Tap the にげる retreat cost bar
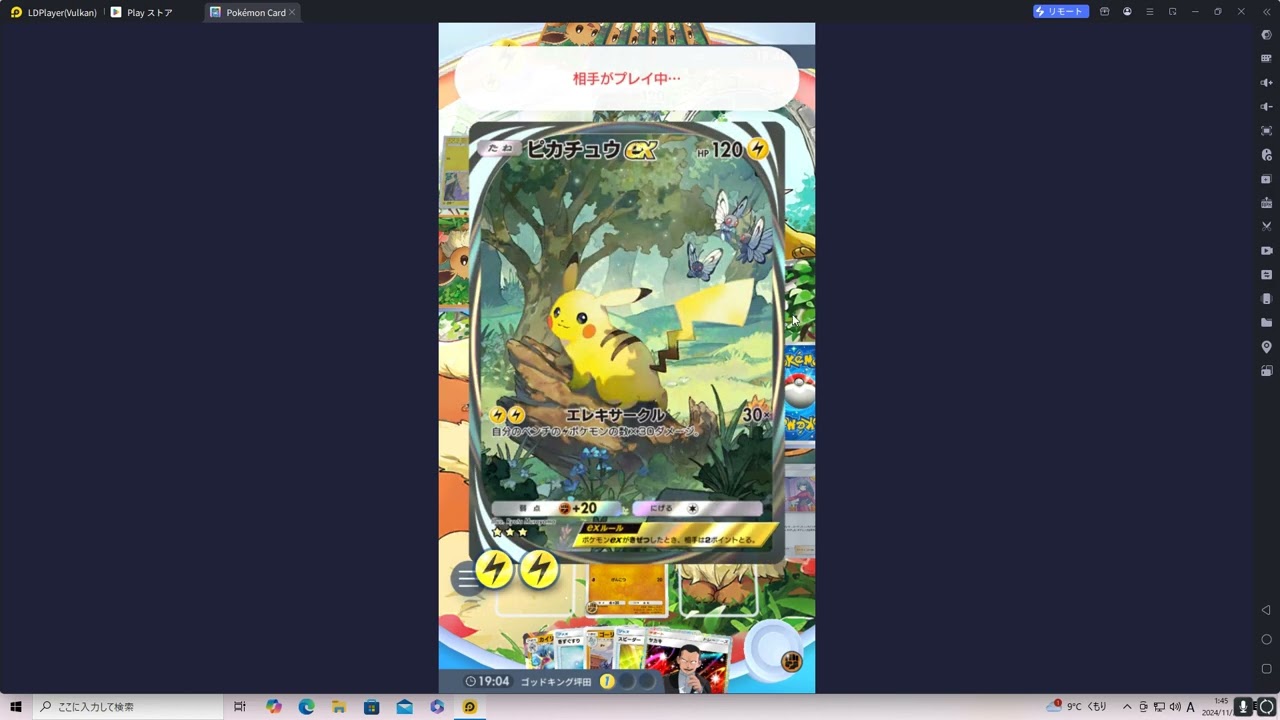 pyautogui.click(x=697, y=508)
